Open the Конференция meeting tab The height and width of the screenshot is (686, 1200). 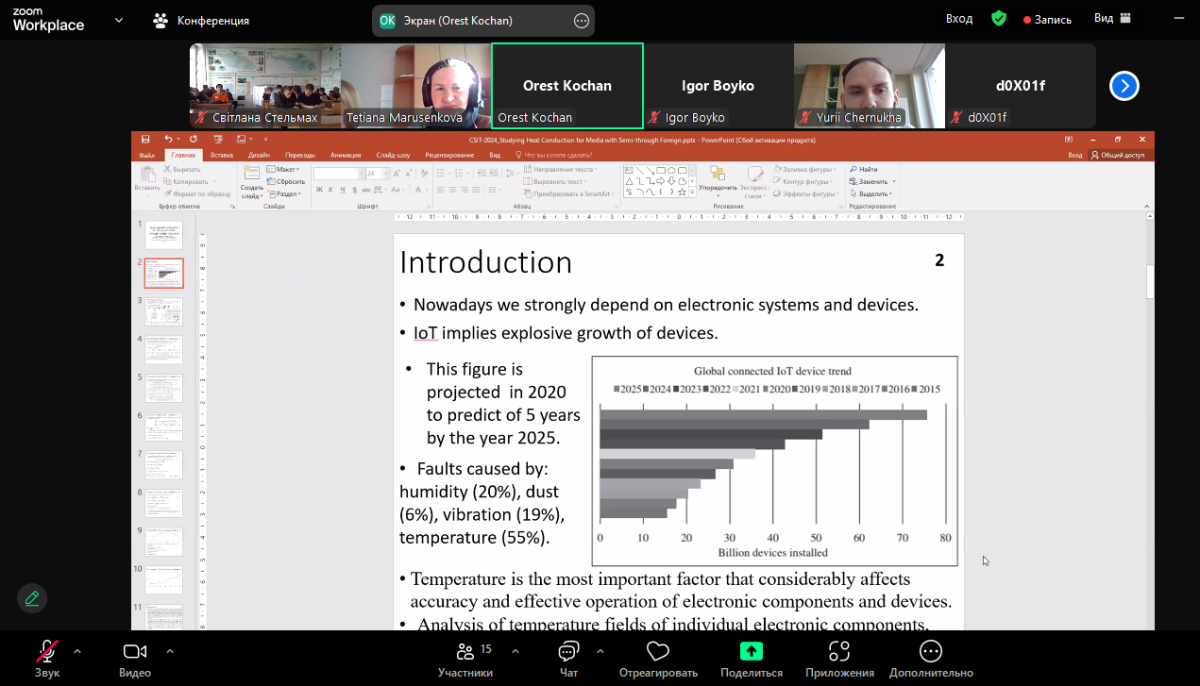pos(201,20)
